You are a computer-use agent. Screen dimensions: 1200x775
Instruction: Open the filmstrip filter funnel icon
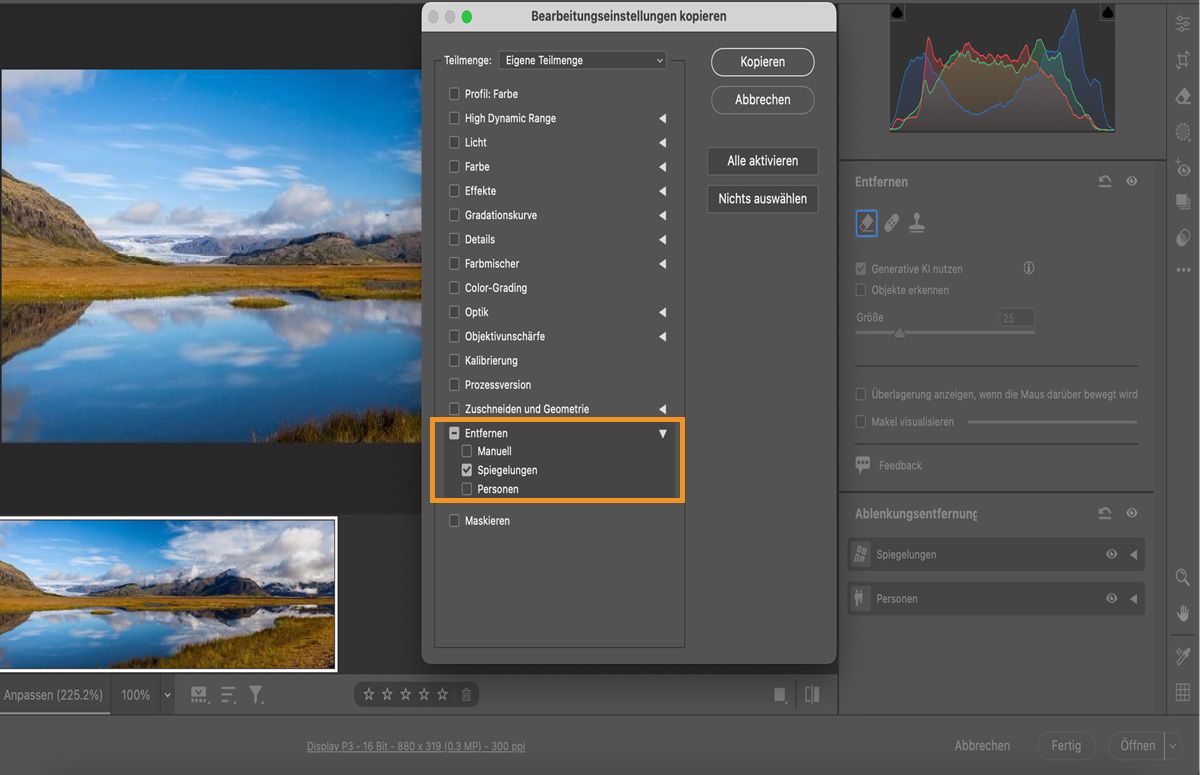pyautogui.click(x=256, y=694)
